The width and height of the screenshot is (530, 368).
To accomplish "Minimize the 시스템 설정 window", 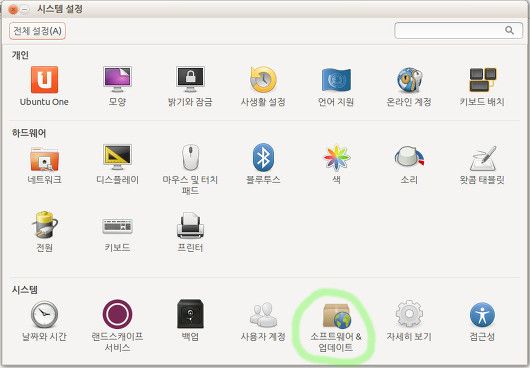I will point(24,9).
